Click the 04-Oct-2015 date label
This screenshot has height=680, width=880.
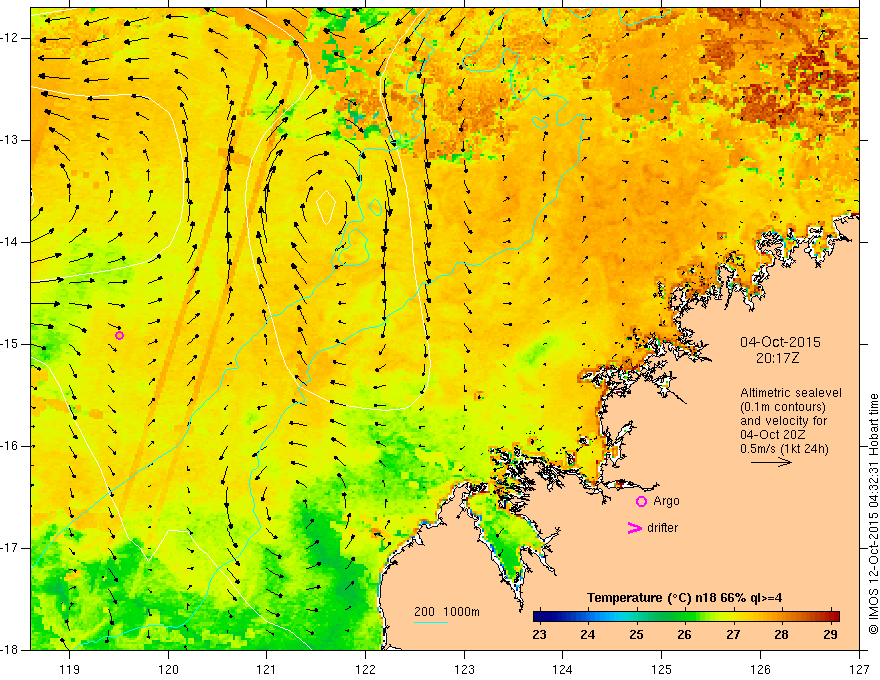click(780, 342)
